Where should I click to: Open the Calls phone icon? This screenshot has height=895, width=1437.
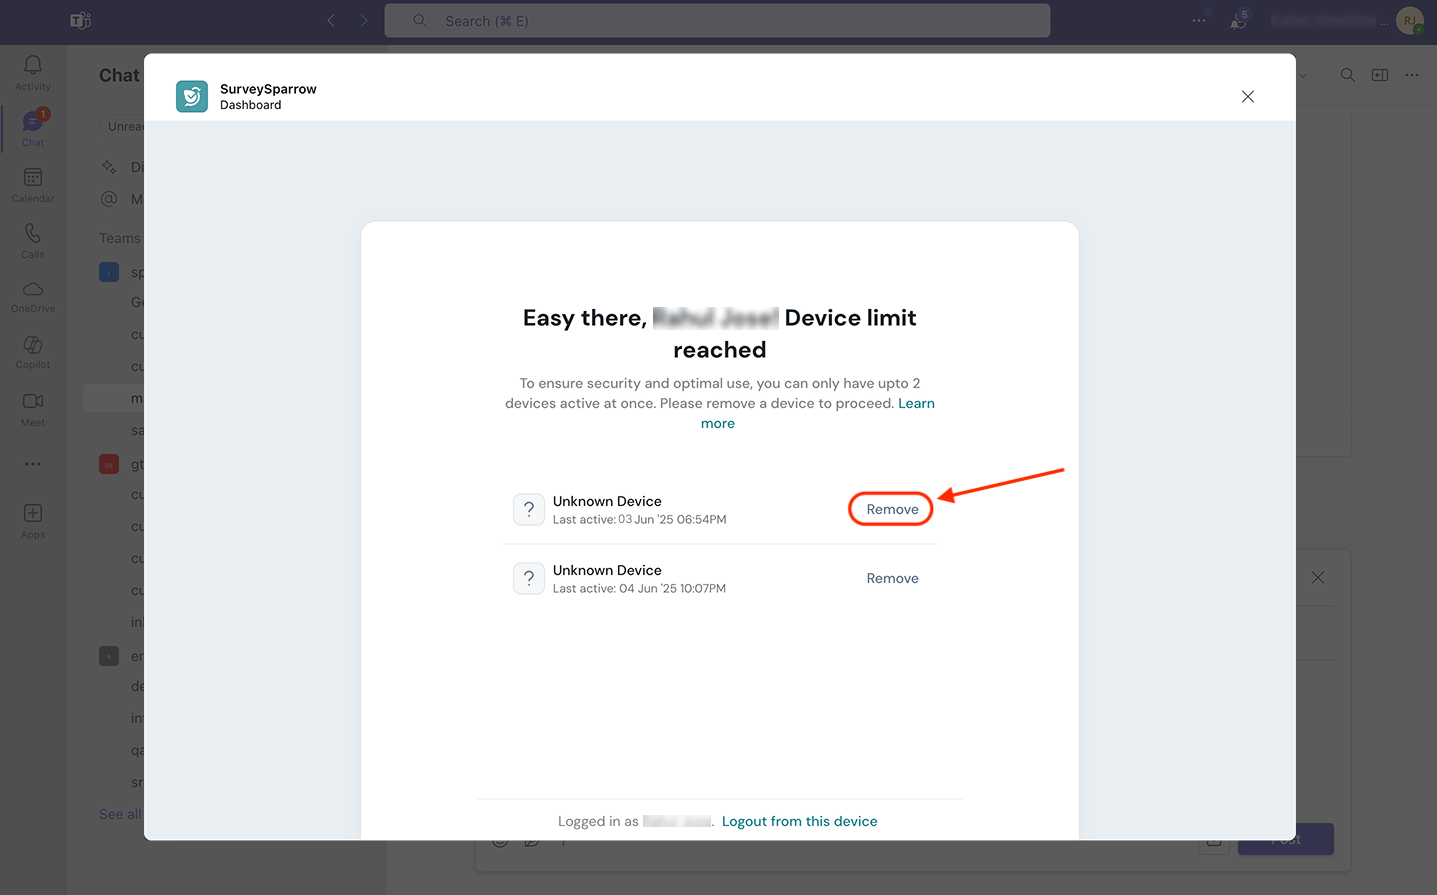pyautogui.click(x=33, y=239)
